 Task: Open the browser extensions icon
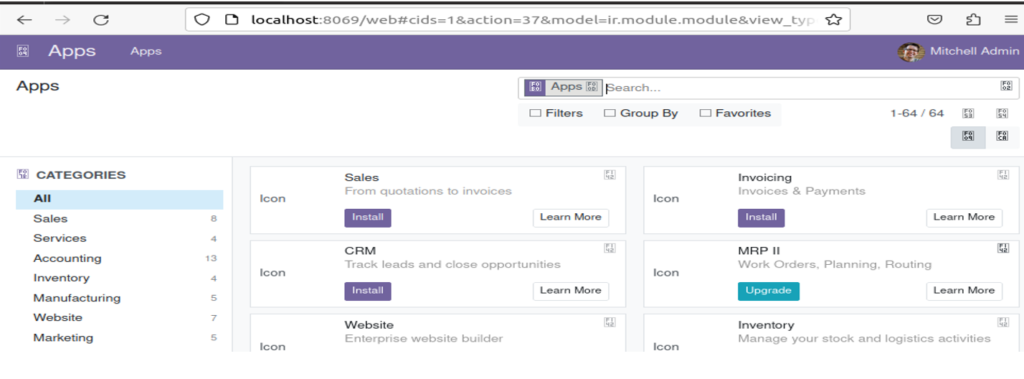pos(973,20)
